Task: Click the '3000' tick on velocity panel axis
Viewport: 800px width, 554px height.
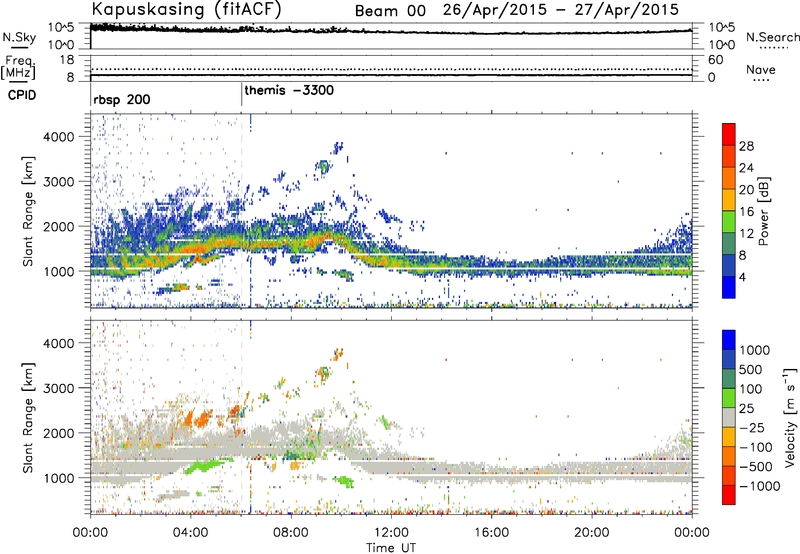Action: point(59,388)
